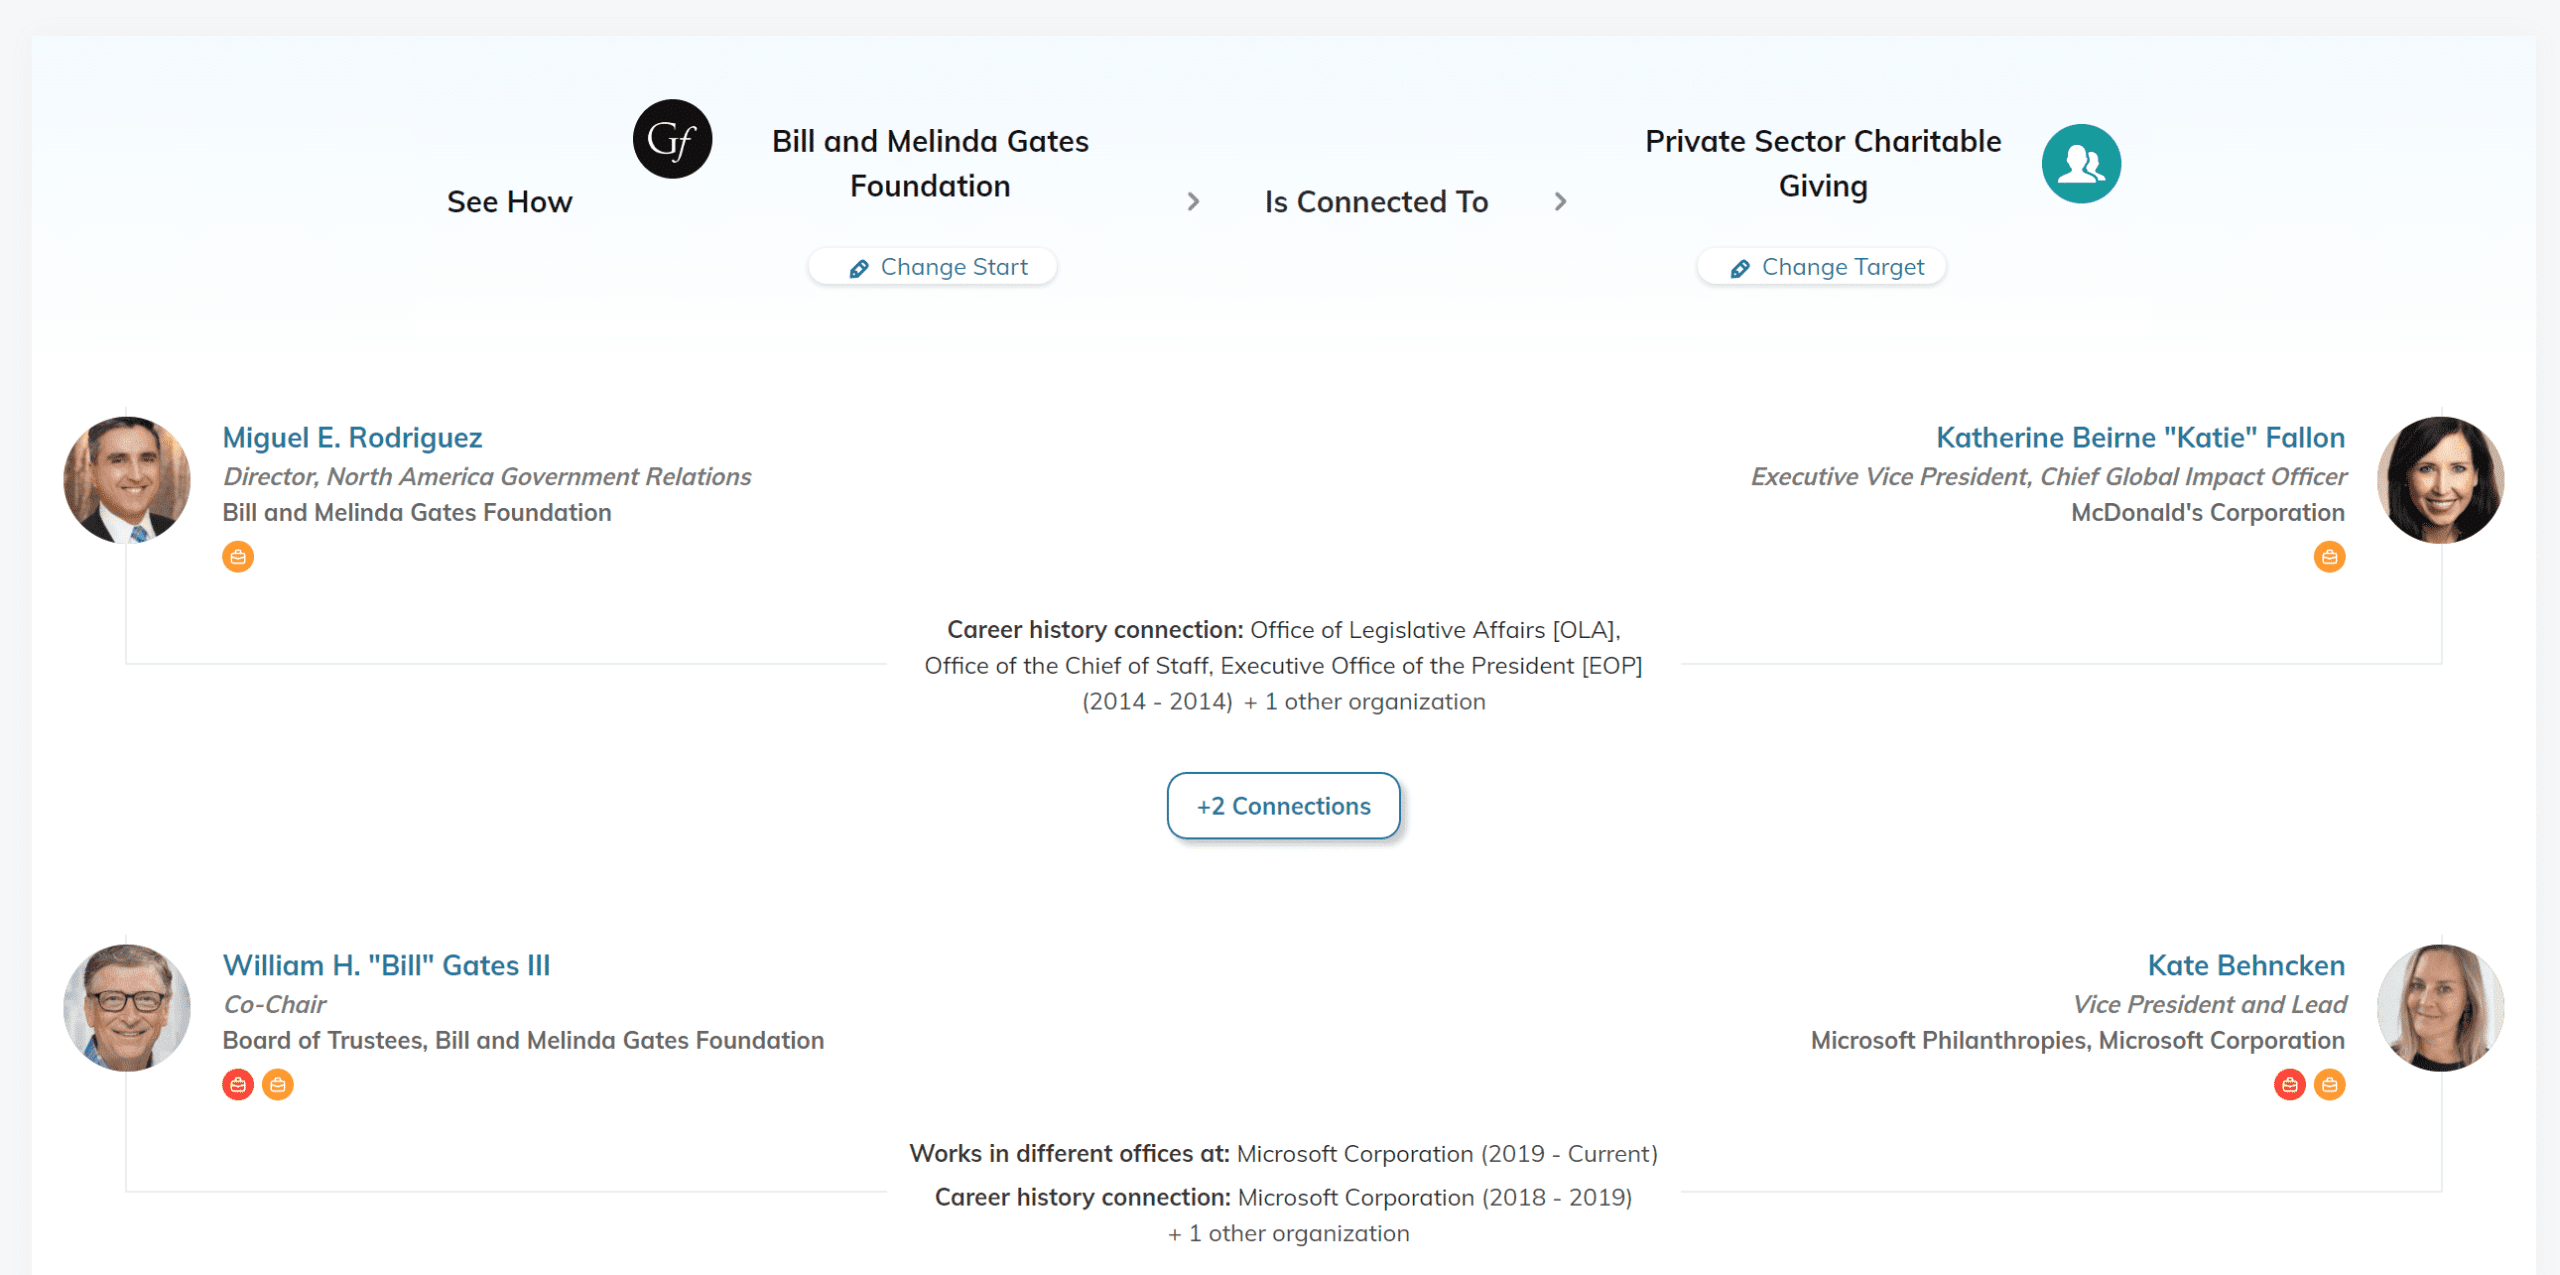Click orange briefcase icon under Kate Behncken
The width and height of the screenshot is (2560, 1275).
[x=2329, y=1085]
